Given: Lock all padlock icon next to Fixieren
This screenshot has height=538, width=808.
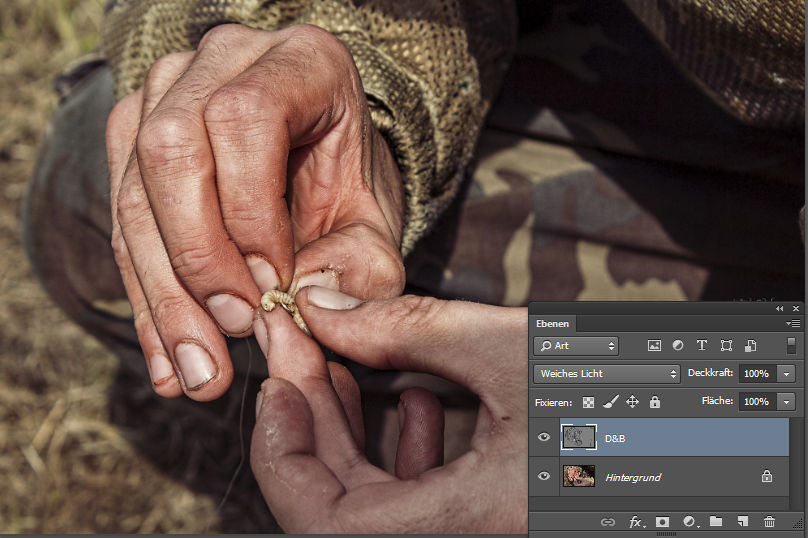Looking at the screenshot, I should pos(654,402).
